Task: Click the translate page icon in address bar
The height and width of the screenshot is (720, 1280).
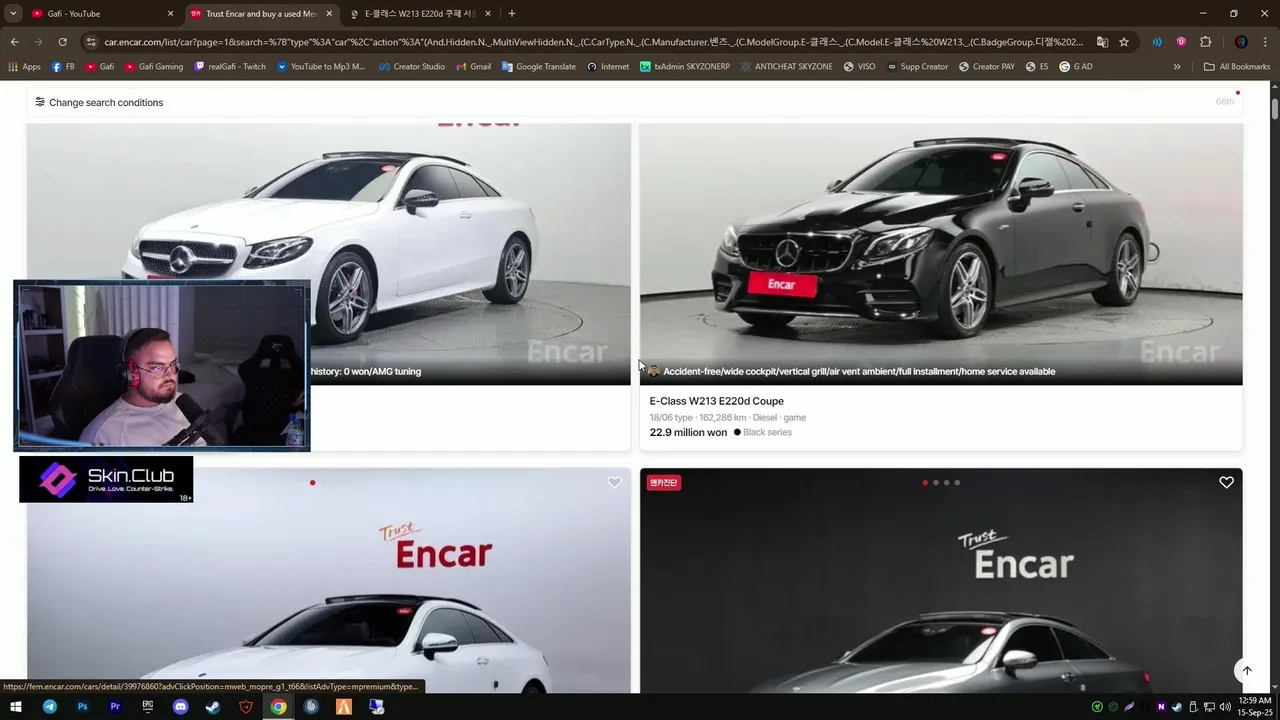Action: coord(1102,42)
